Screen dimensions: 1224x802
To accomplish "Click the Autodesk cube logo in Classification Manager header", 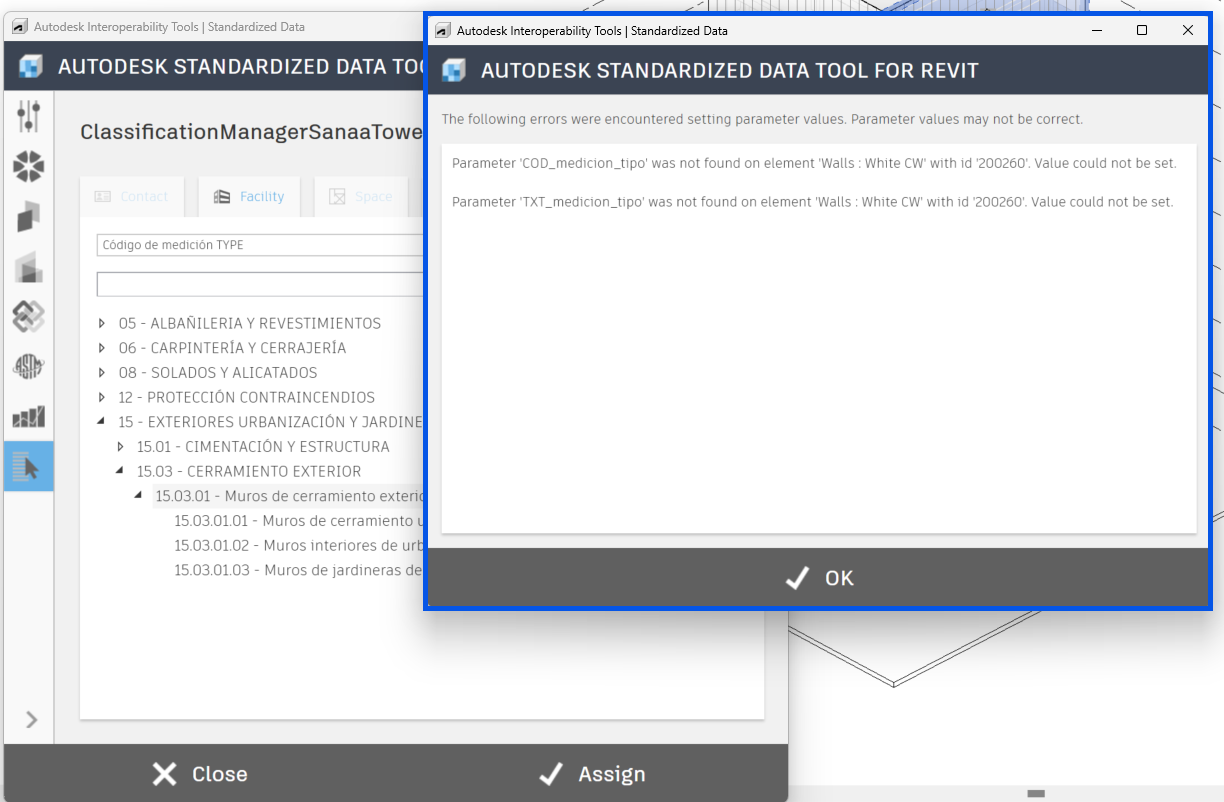I will (31, 67).
